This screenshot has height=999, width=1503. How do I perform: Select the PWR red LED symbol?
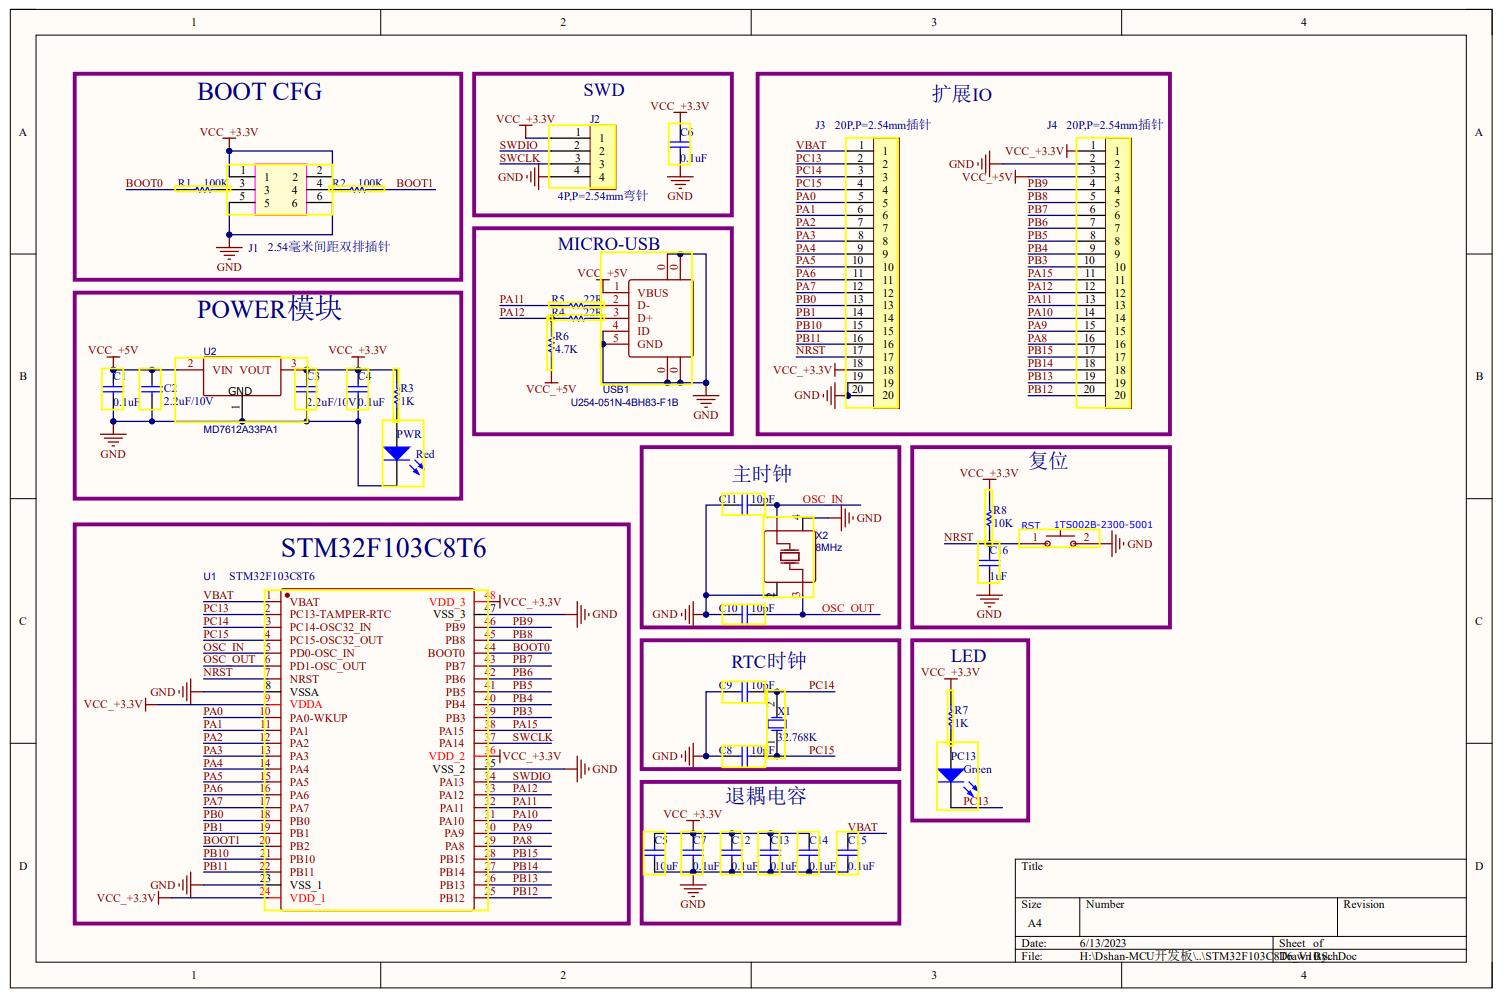pos(403,453)
